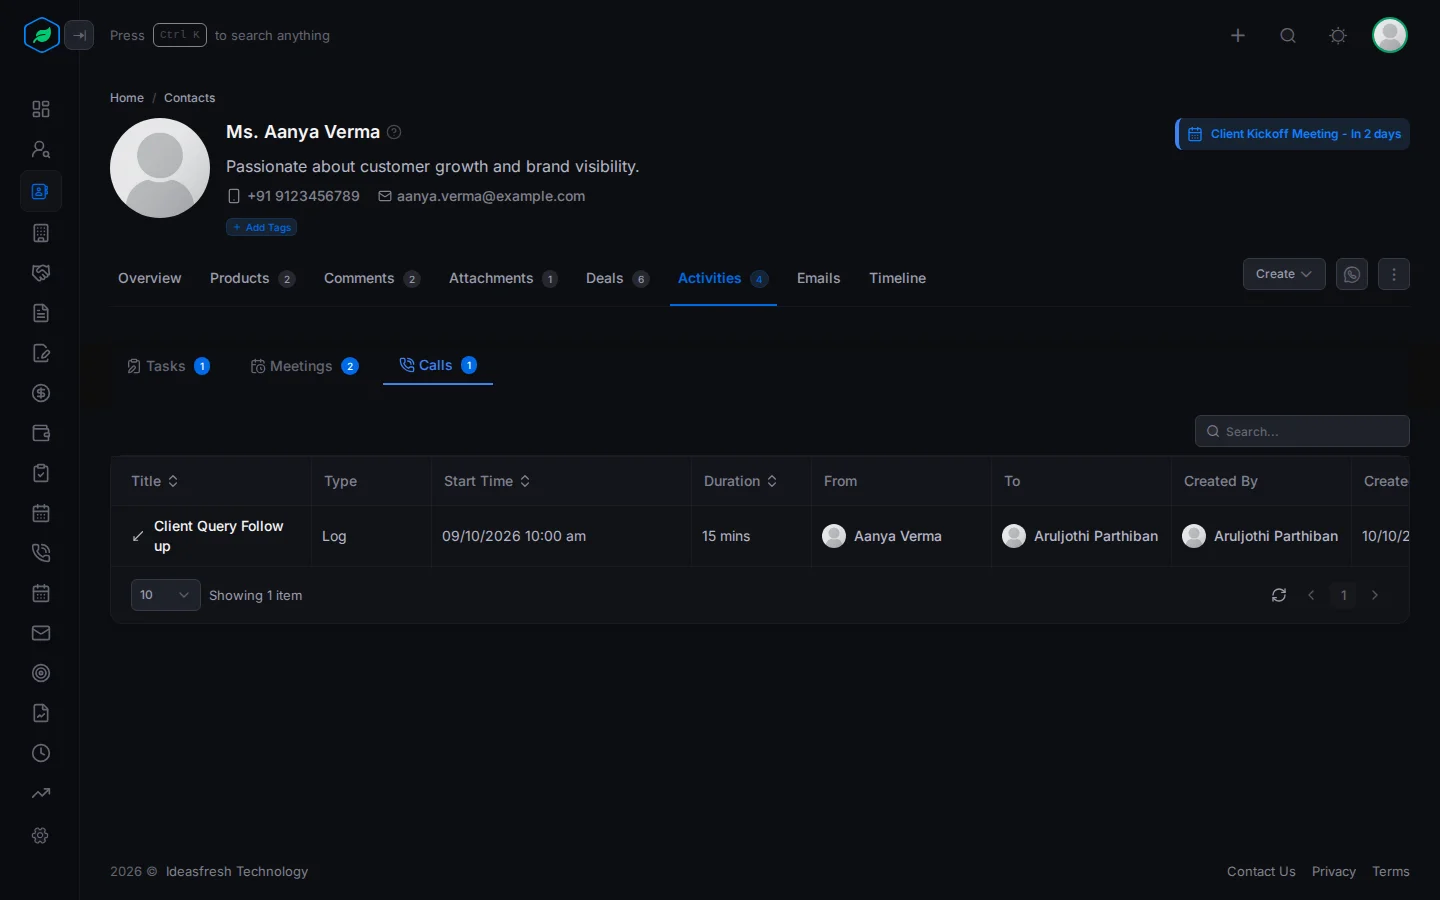Go to previous page arrow

(1311, 595)
